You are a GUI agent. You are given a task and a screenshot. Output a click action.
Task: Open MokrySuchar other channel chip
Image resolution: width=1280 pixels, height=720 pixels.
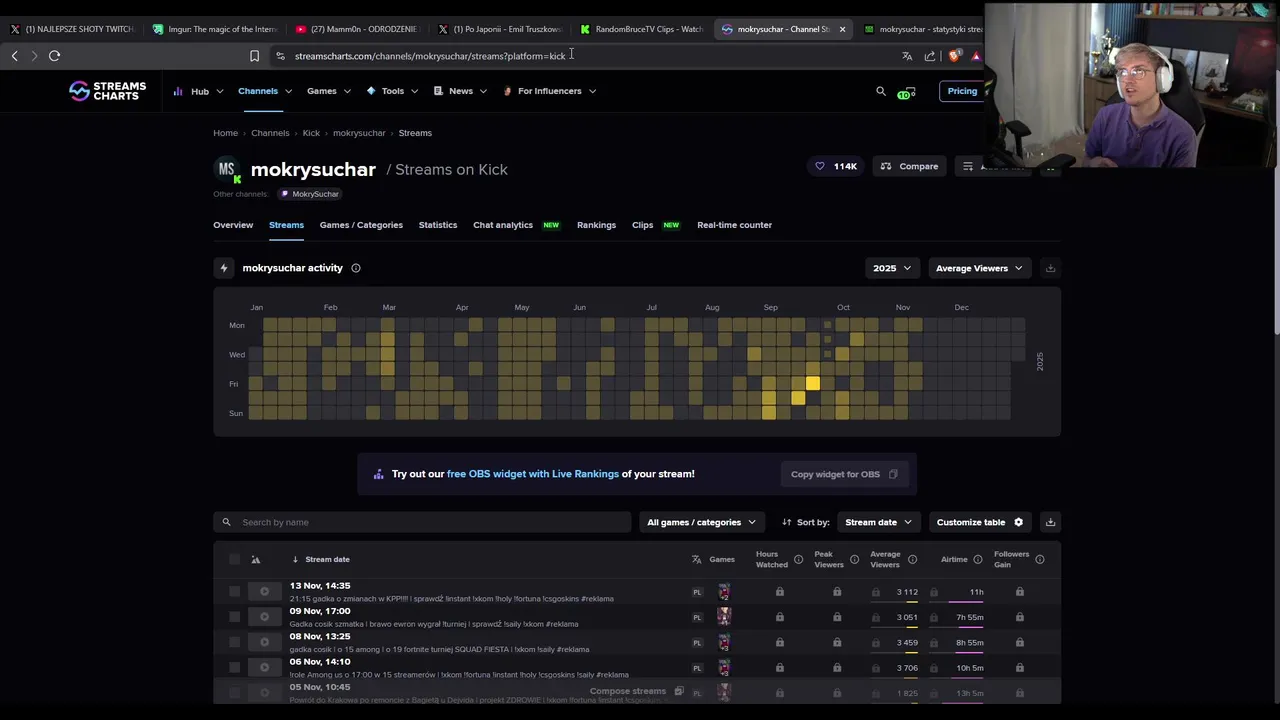tap(309, 194)
